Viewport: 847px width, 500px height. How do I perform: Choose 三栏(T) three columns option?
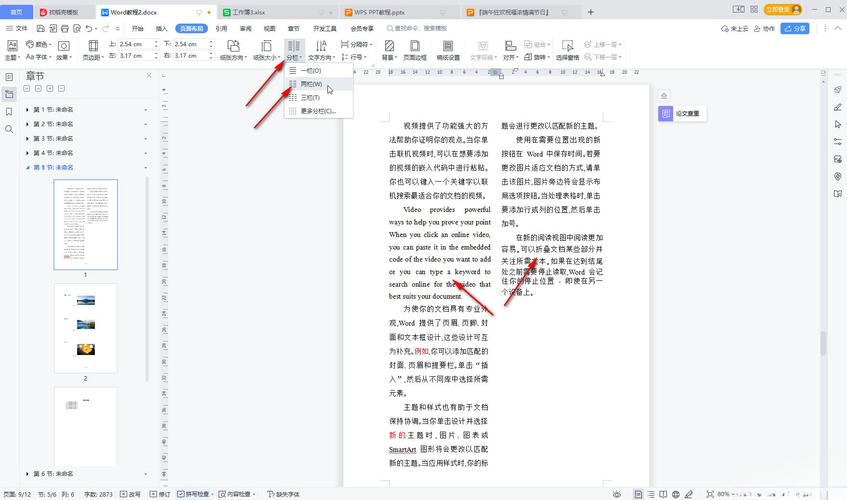click(x=319, y=98)
